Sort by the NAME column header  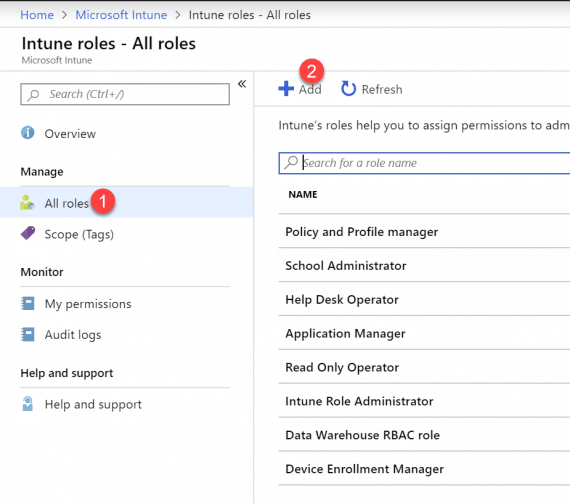303,195
